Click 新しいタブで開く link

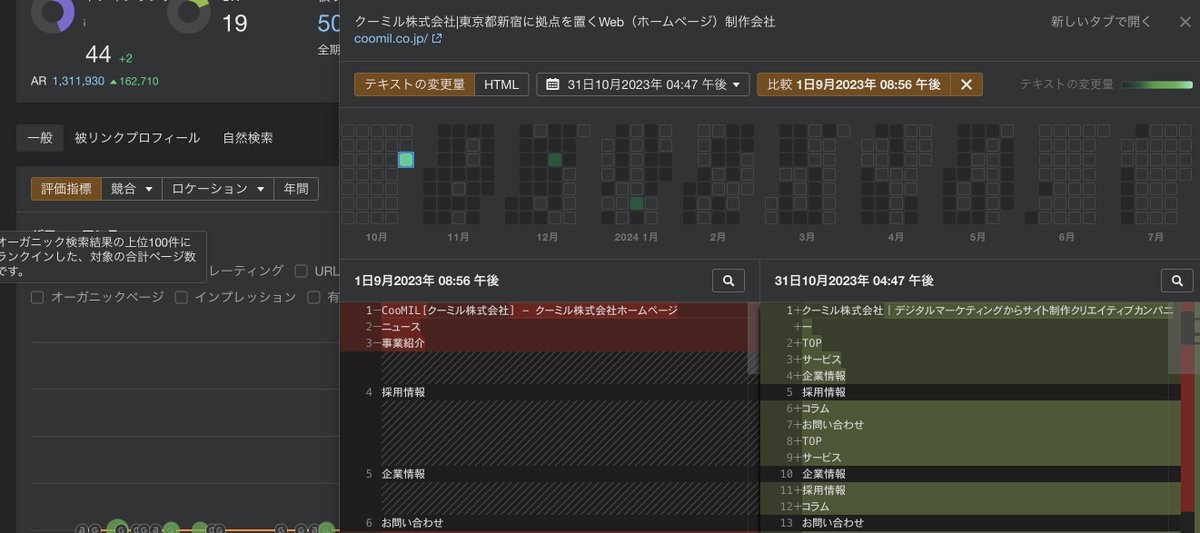pos(1101,22)
